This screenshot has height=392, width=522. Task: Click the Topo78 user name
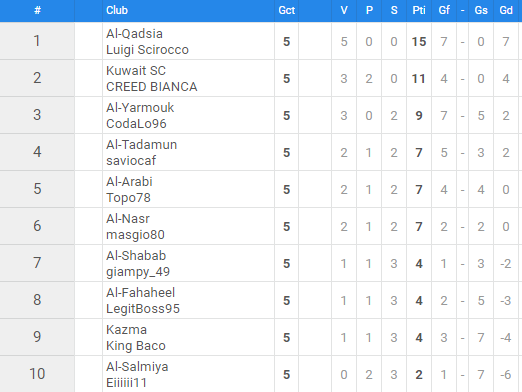click(128, 198)
